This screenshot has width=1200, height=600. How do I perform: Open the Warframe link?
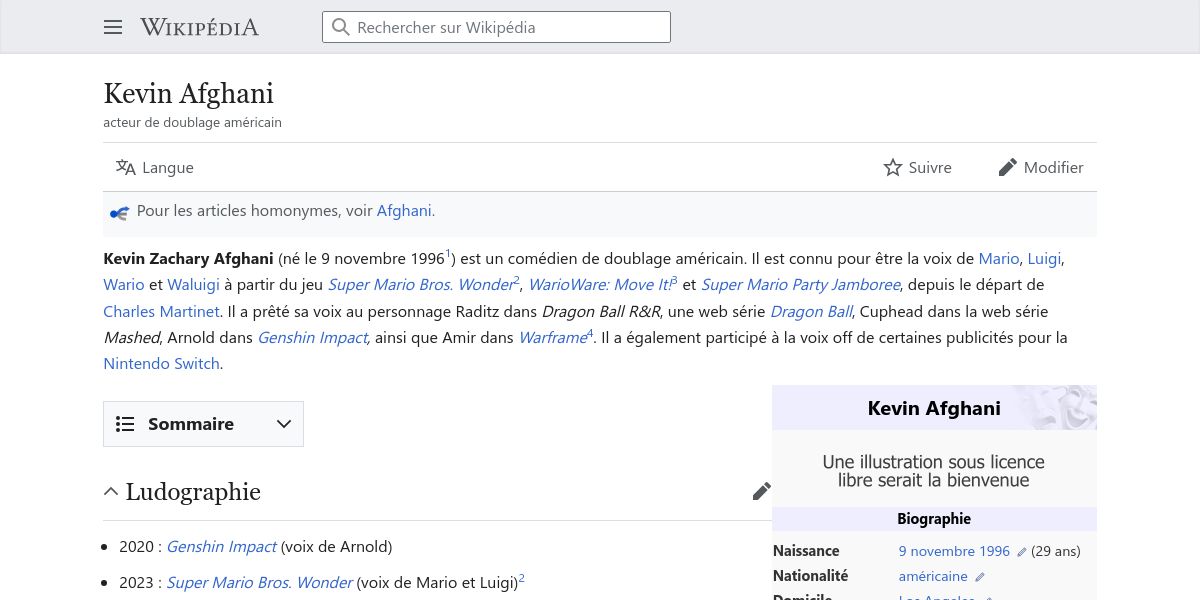[552, 338]
